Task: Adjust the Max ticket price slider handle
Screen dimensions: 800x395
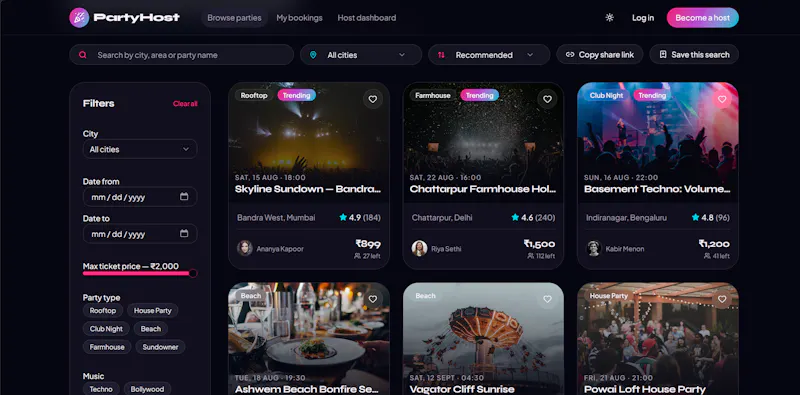Action: coord(193,274)
